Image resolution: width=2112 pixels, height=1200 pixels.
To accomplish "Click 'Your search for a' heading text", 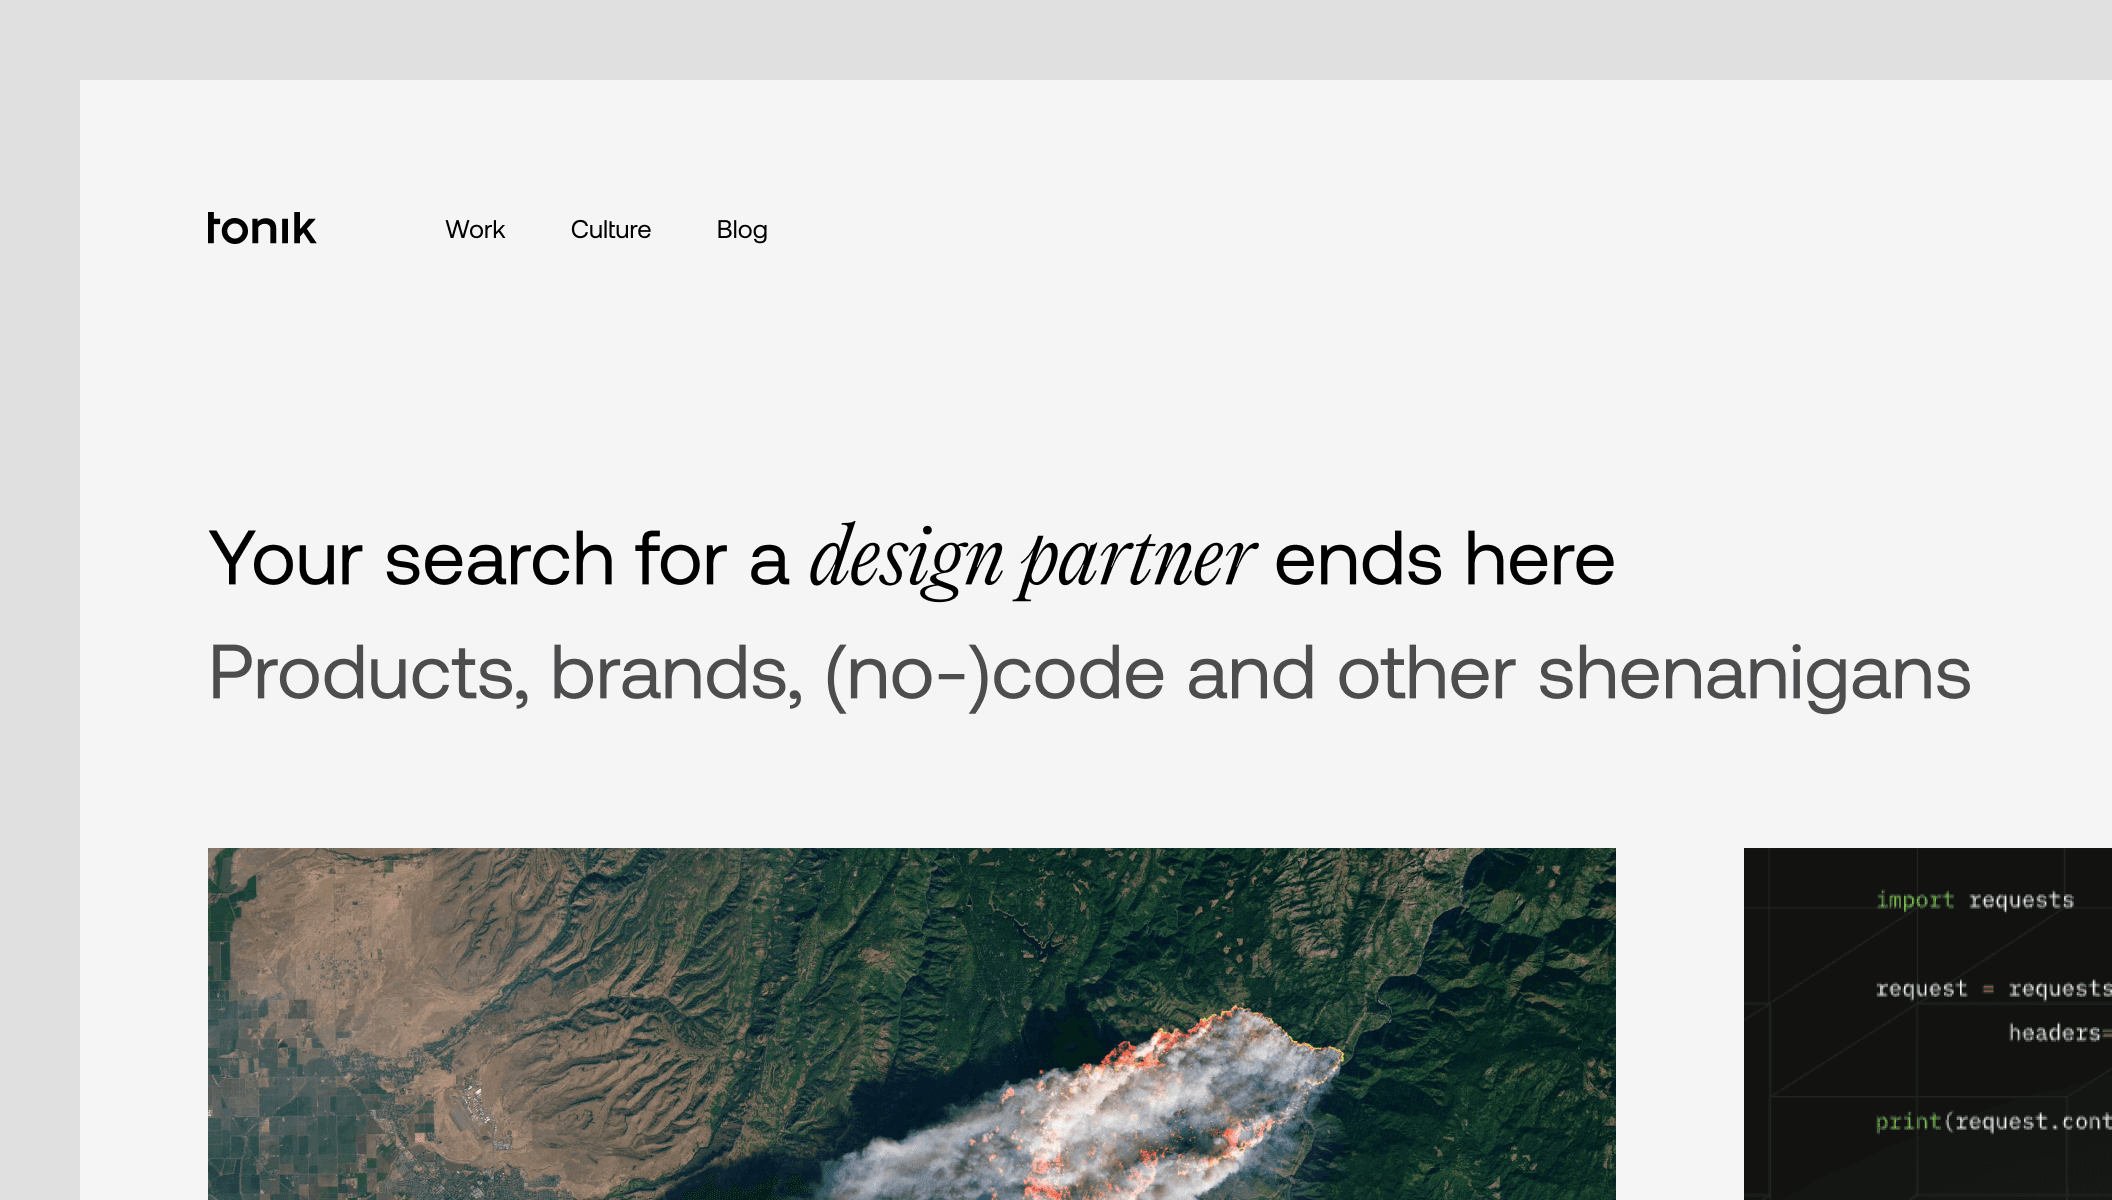I will (x=490, y=558).
